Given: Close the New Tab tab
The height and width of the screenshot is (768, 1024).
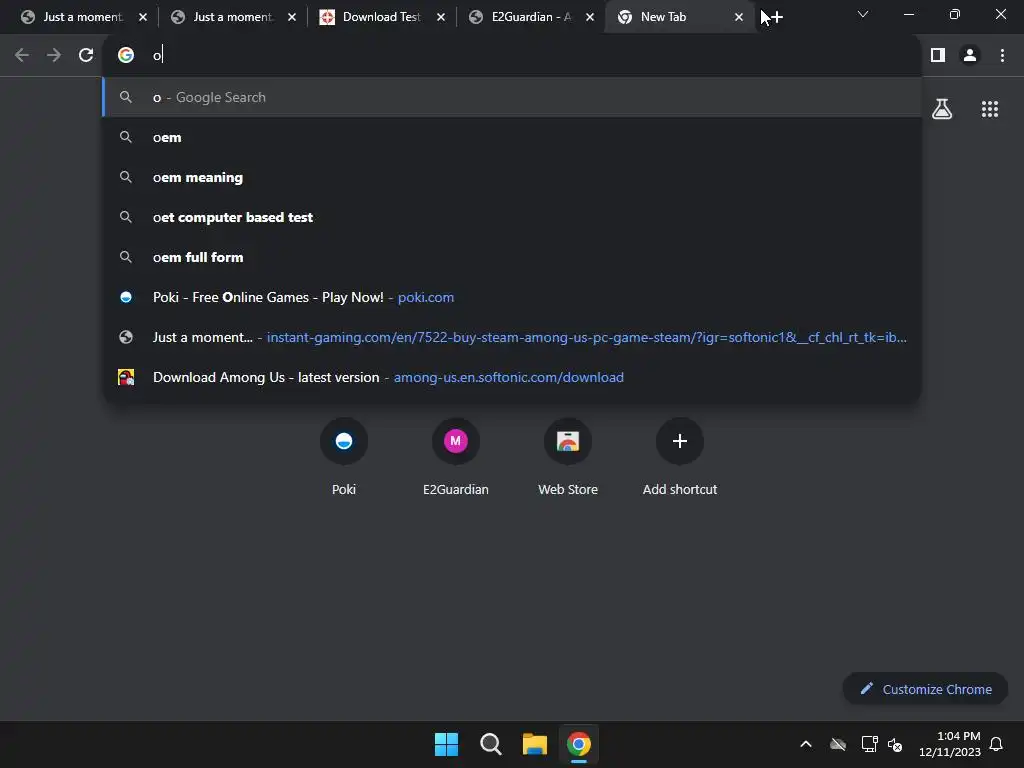Looking at the screenshot, I should pos(739,18).
